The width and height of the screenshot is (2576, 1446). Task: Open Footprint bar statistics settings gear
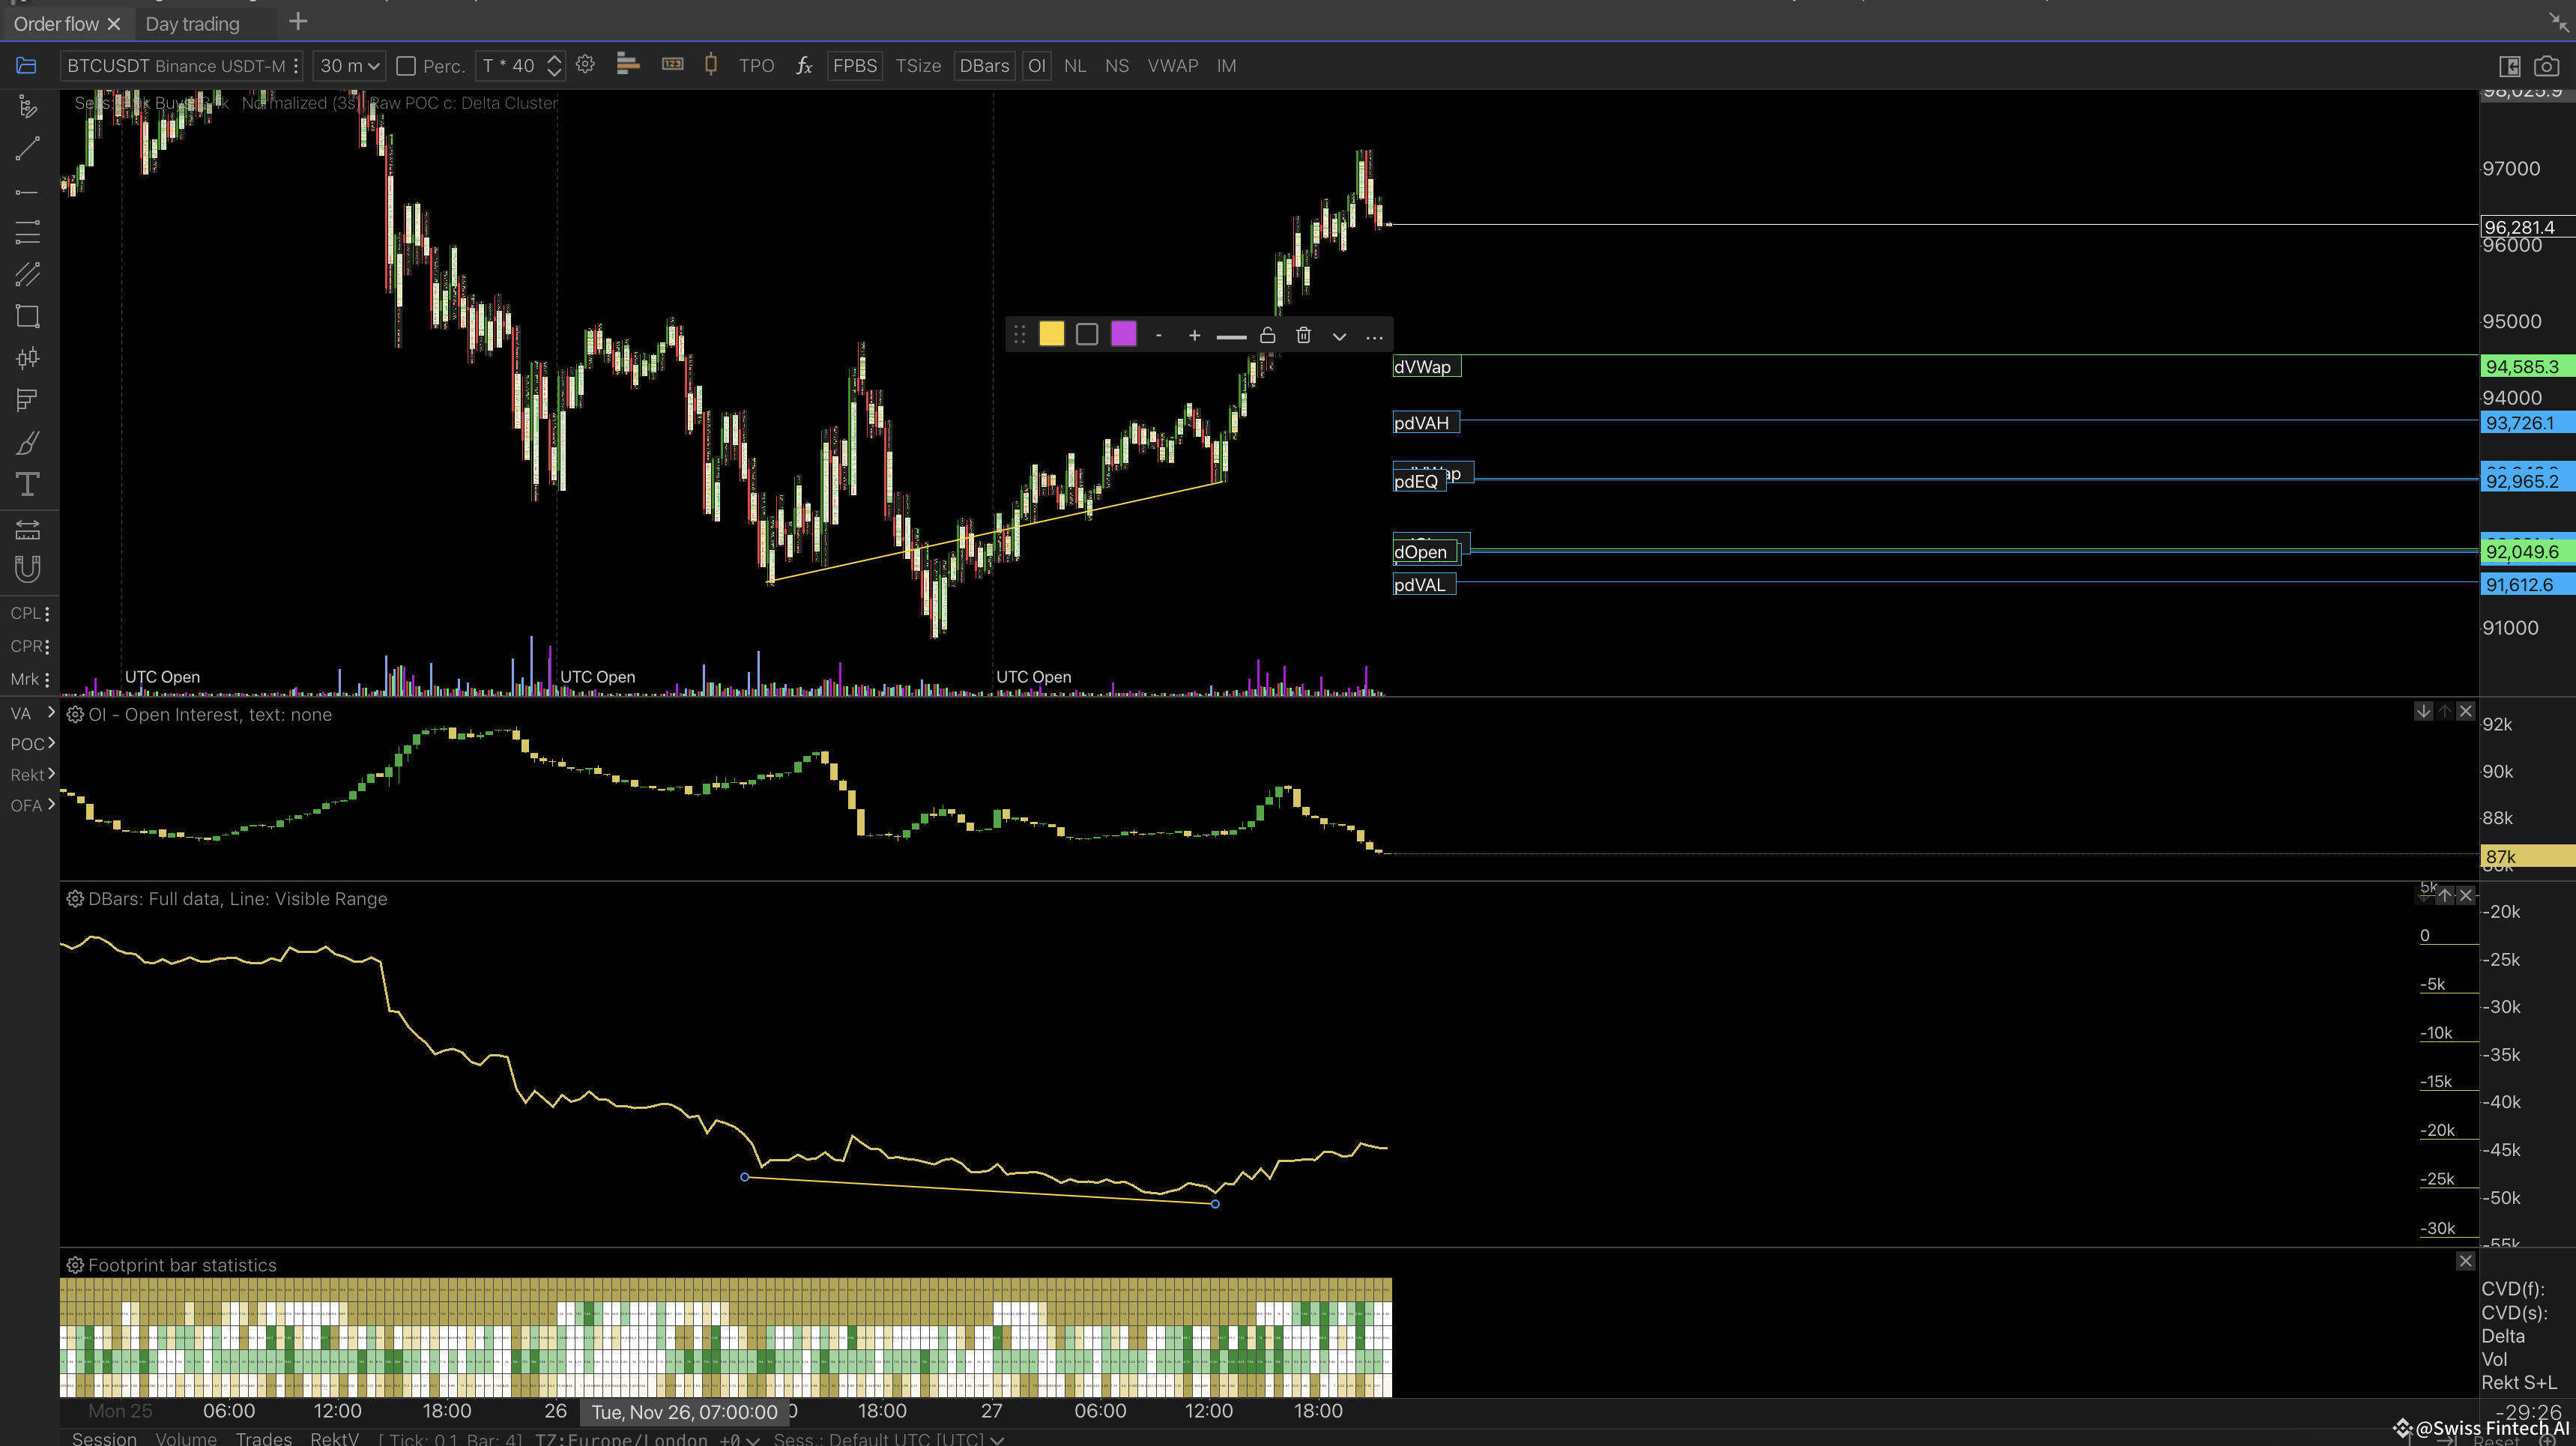pyautogui.click(x=75, y=1265)
